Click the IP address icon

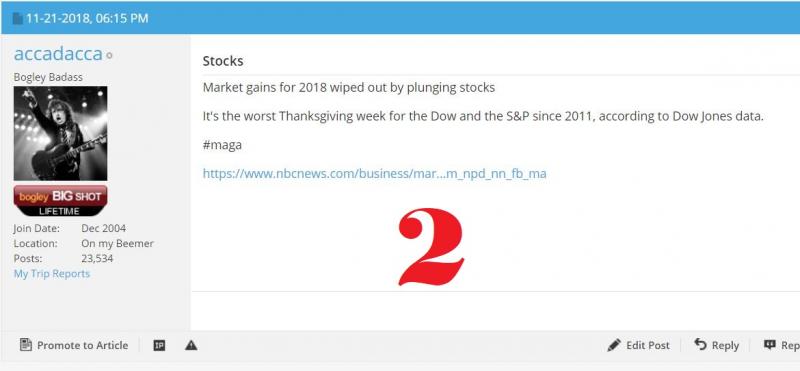pyautogui.click(x=159, y=345)
